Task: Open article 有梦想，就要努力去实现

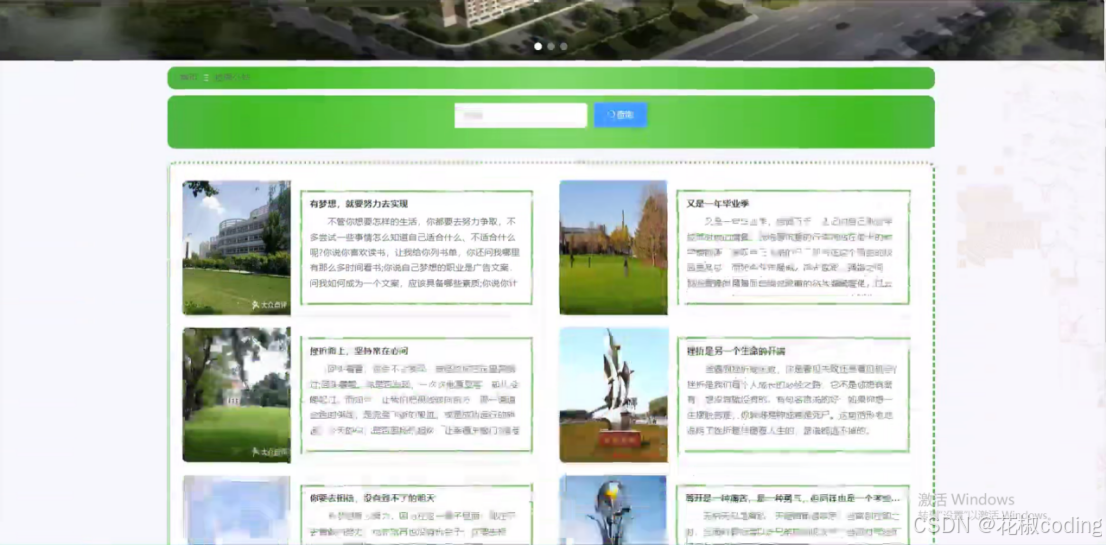Action: [359, 204]
